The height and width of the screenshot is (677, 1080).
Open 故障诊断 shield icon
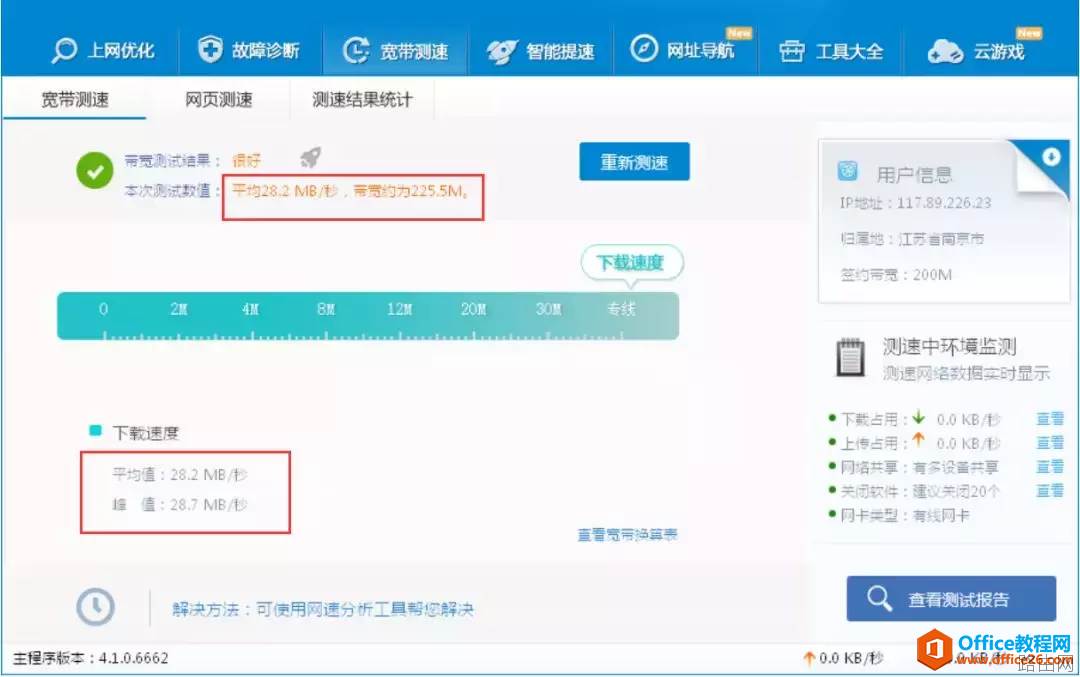[209, 50]
